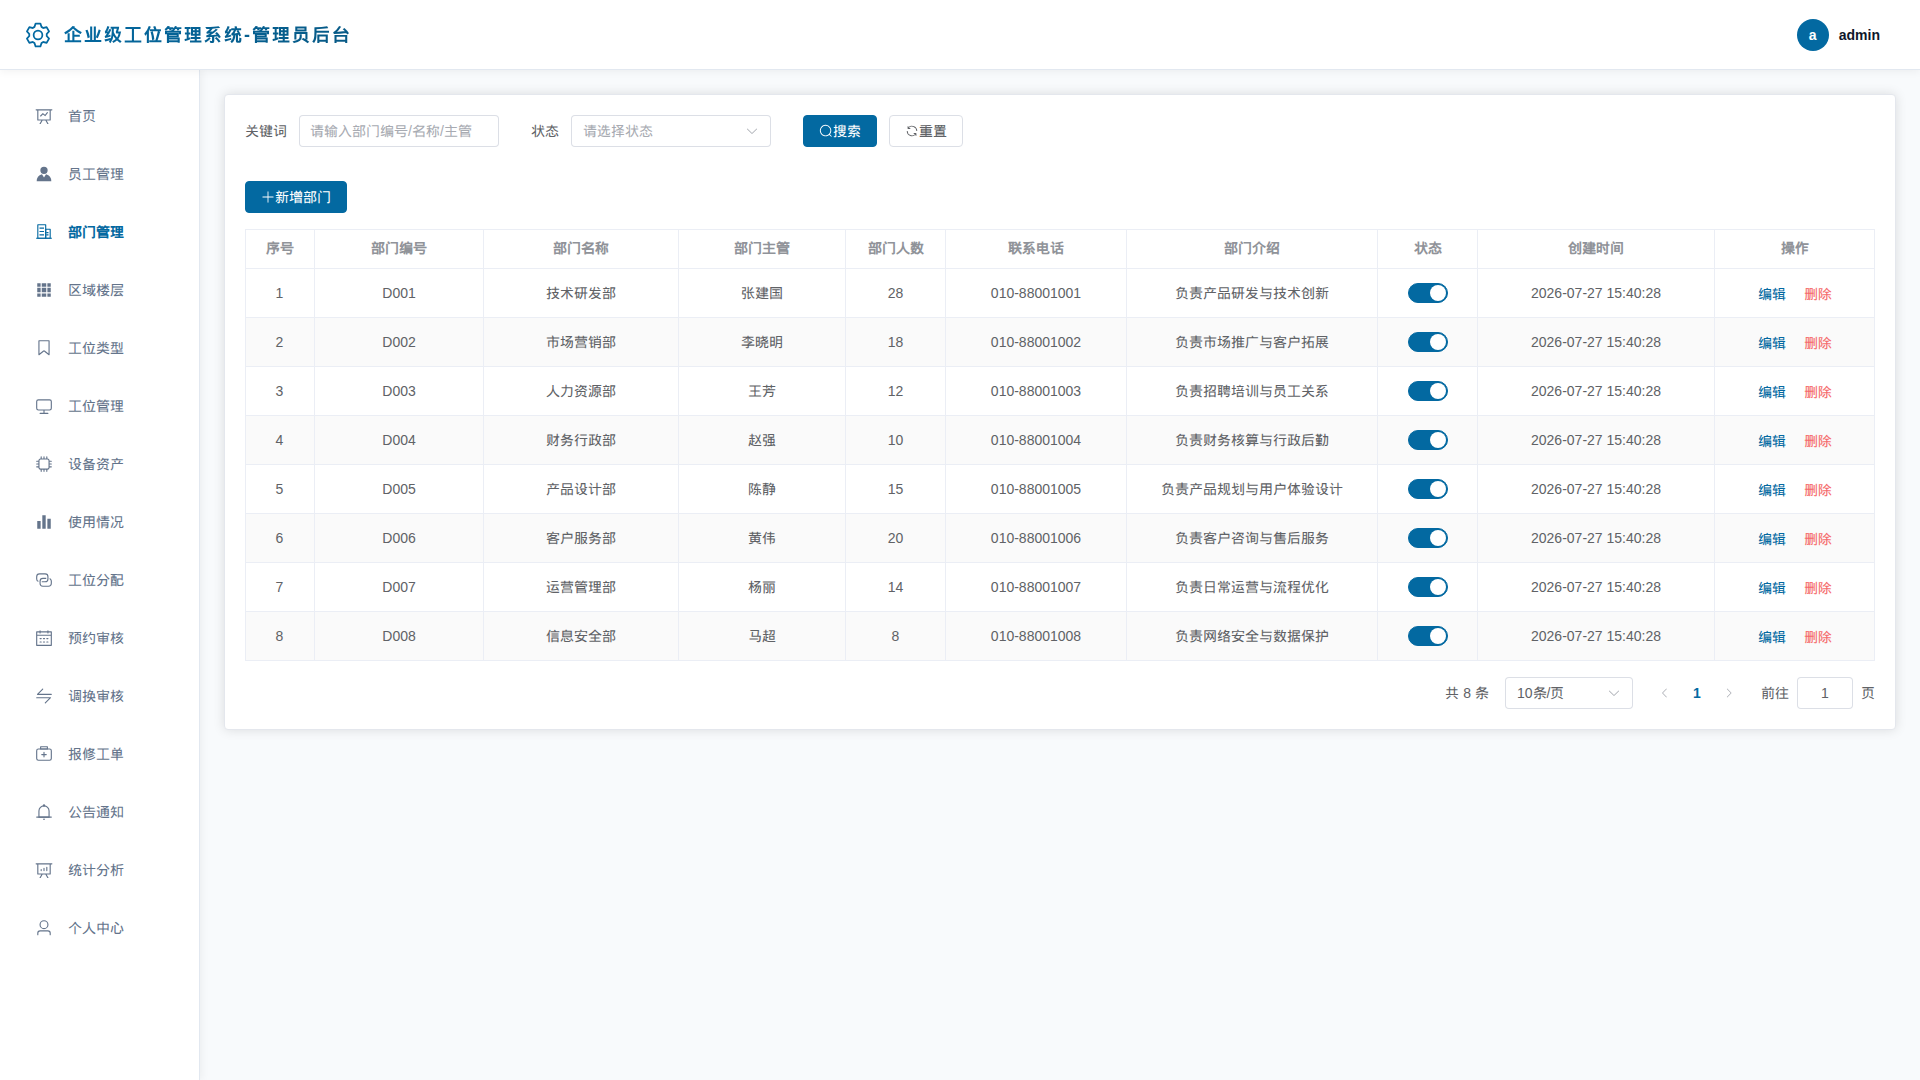Click the 设备资产 chip icon
Screen dimensions: 1920x1080
pos(44,464)
